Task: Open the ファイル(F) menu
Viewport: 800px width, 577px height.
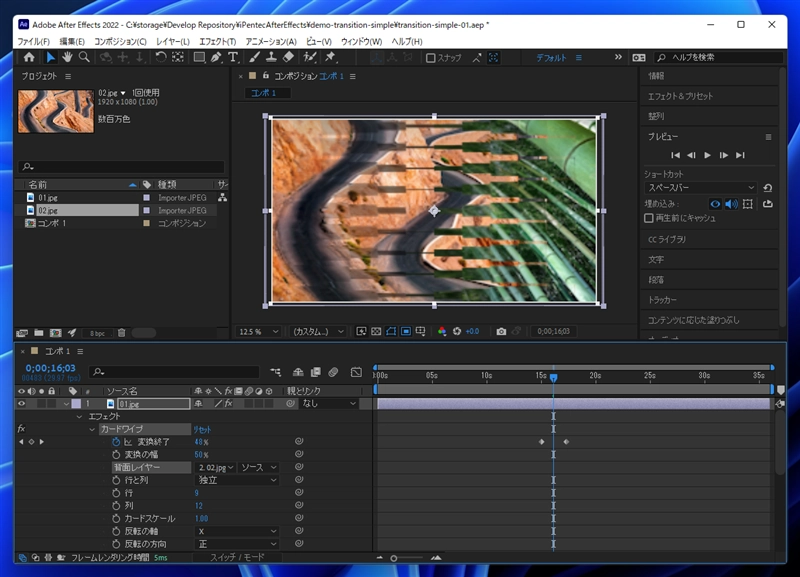Action: click(x=34, y=41)
